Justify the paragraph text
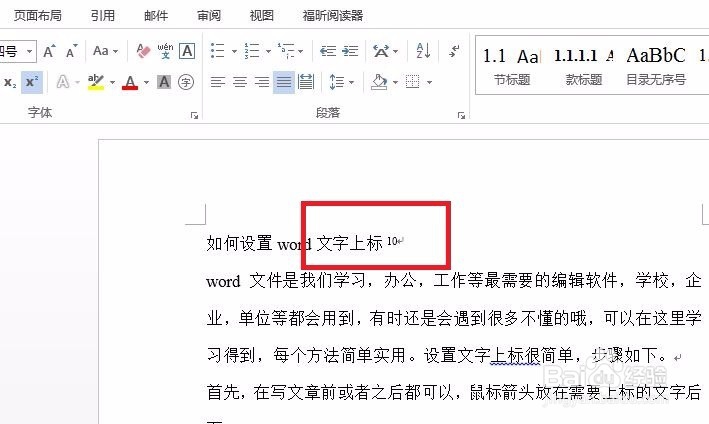The height and width of the screenshot is (424, 709). click(x=284, y=82)
